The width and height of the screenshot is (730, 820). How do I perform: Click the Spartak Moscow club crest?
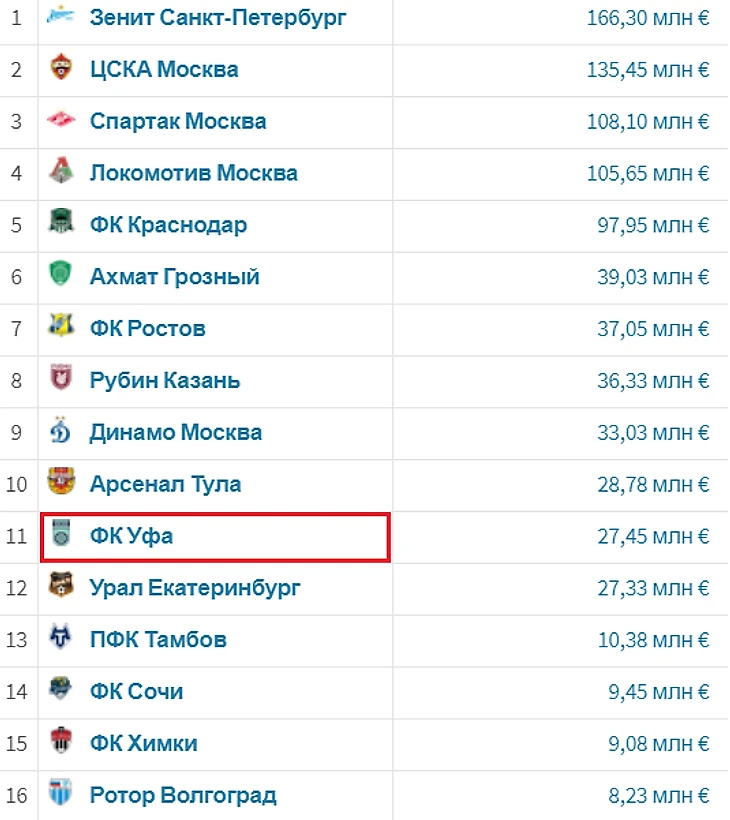62,121
